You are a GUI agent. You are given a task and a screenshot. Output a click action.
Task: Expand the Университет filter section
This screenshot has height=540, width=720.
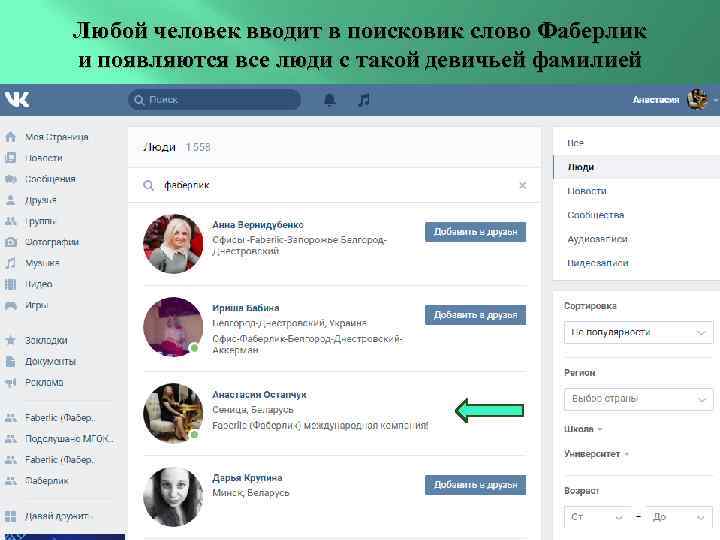click(596, 454)
